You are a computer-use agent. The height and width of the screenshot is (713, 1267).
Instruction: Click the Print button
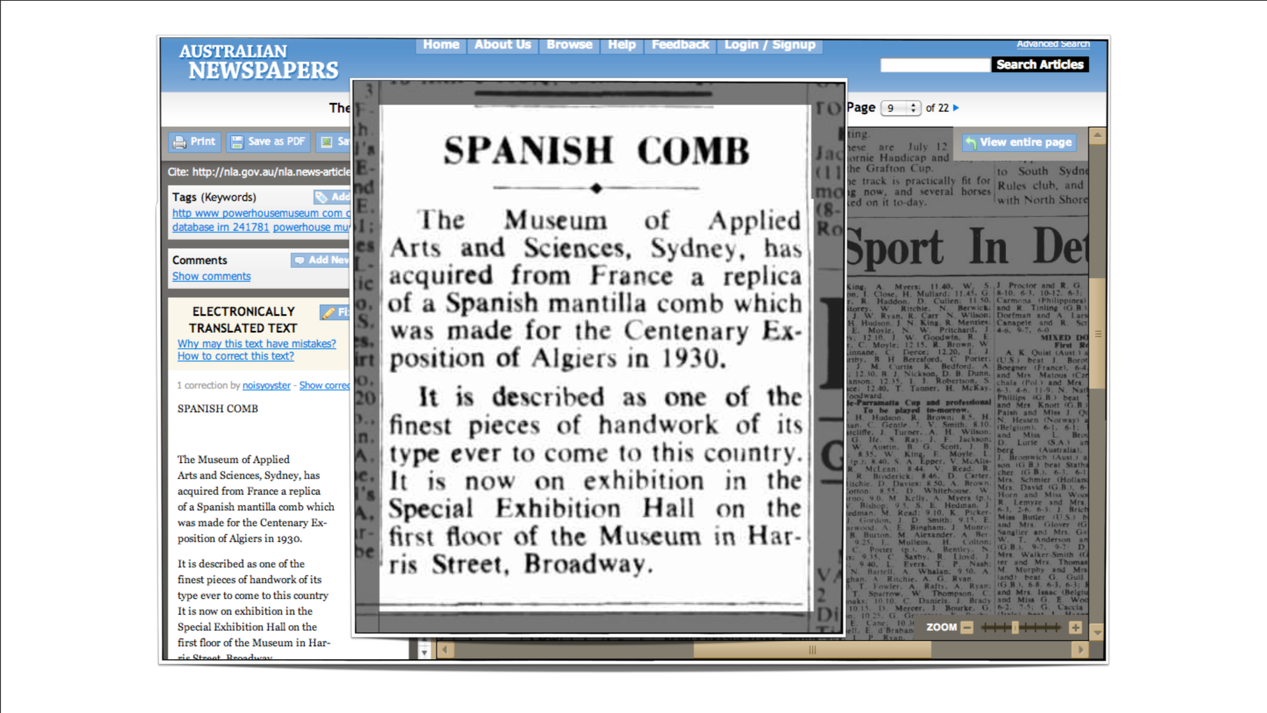pyautogui.click(x=194, y=142)
